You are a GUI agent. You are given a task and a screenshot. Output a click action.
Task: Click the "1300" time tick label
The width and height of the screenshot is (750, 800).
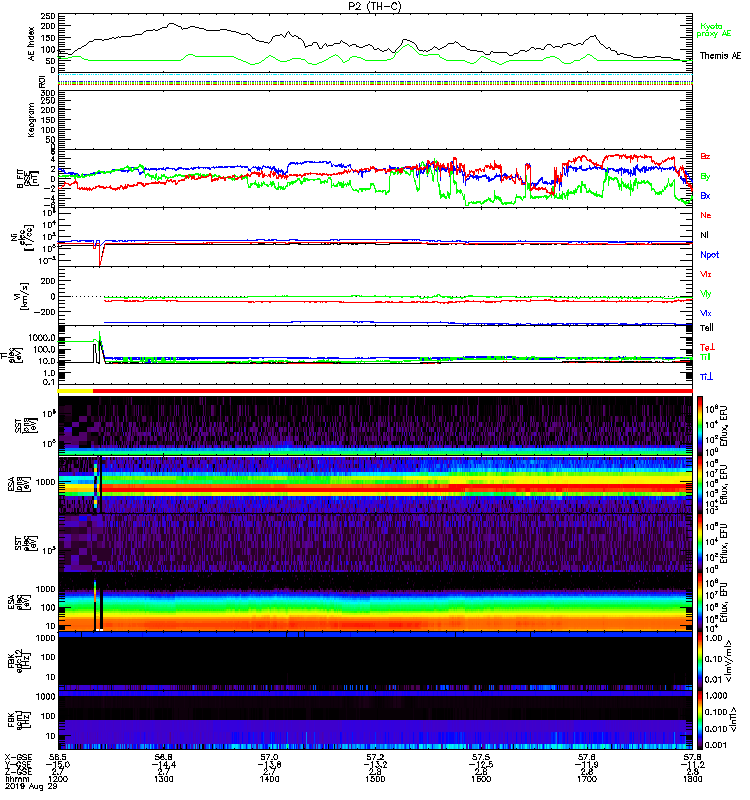[x=163, y=779]
